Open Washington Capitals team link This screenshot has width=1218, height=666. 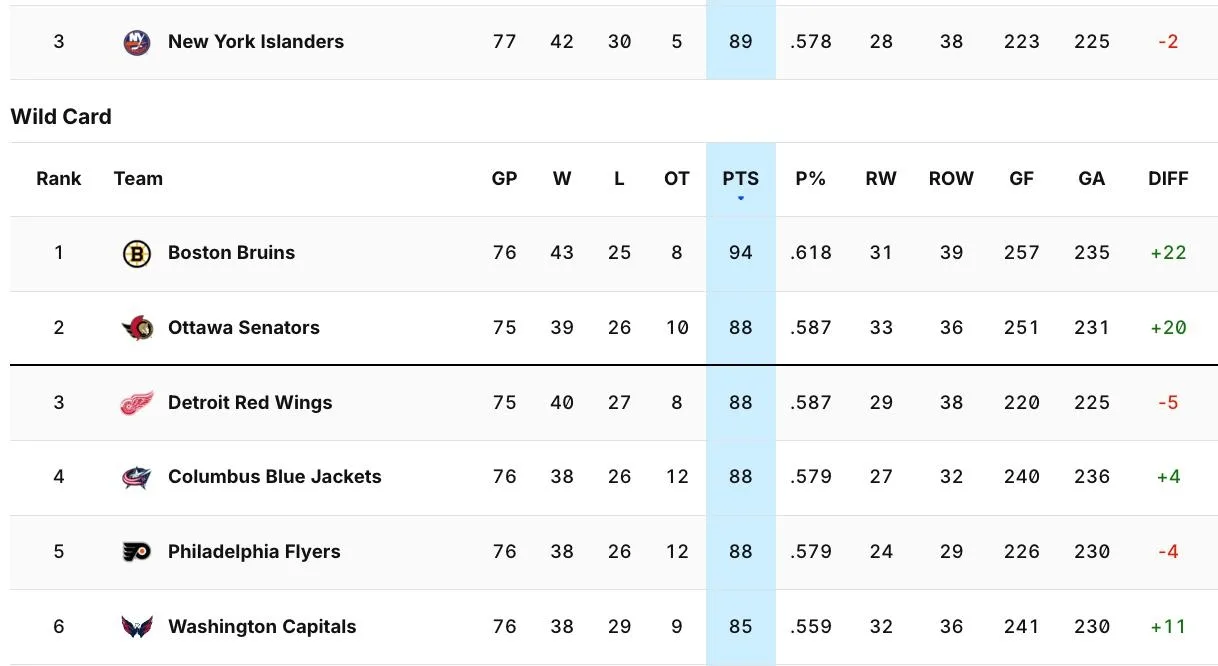click(262, 627)
